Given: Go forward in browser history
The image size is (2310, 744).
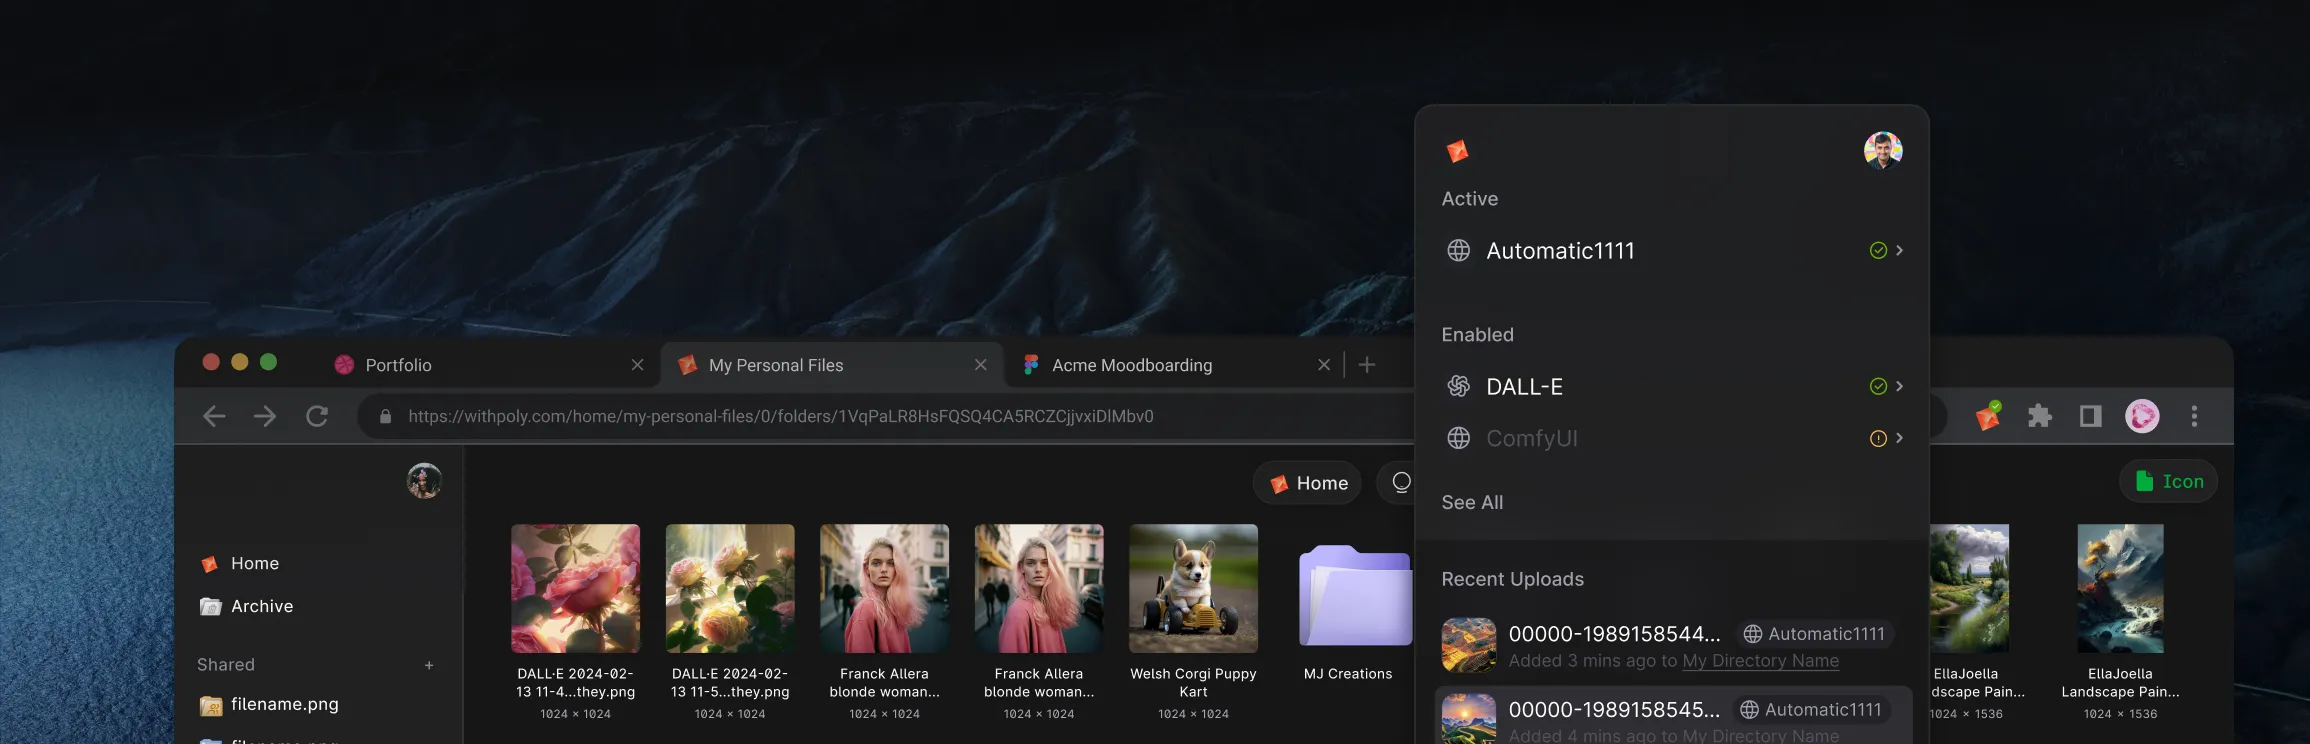Looking at the screenshot, I should point(265,416).
